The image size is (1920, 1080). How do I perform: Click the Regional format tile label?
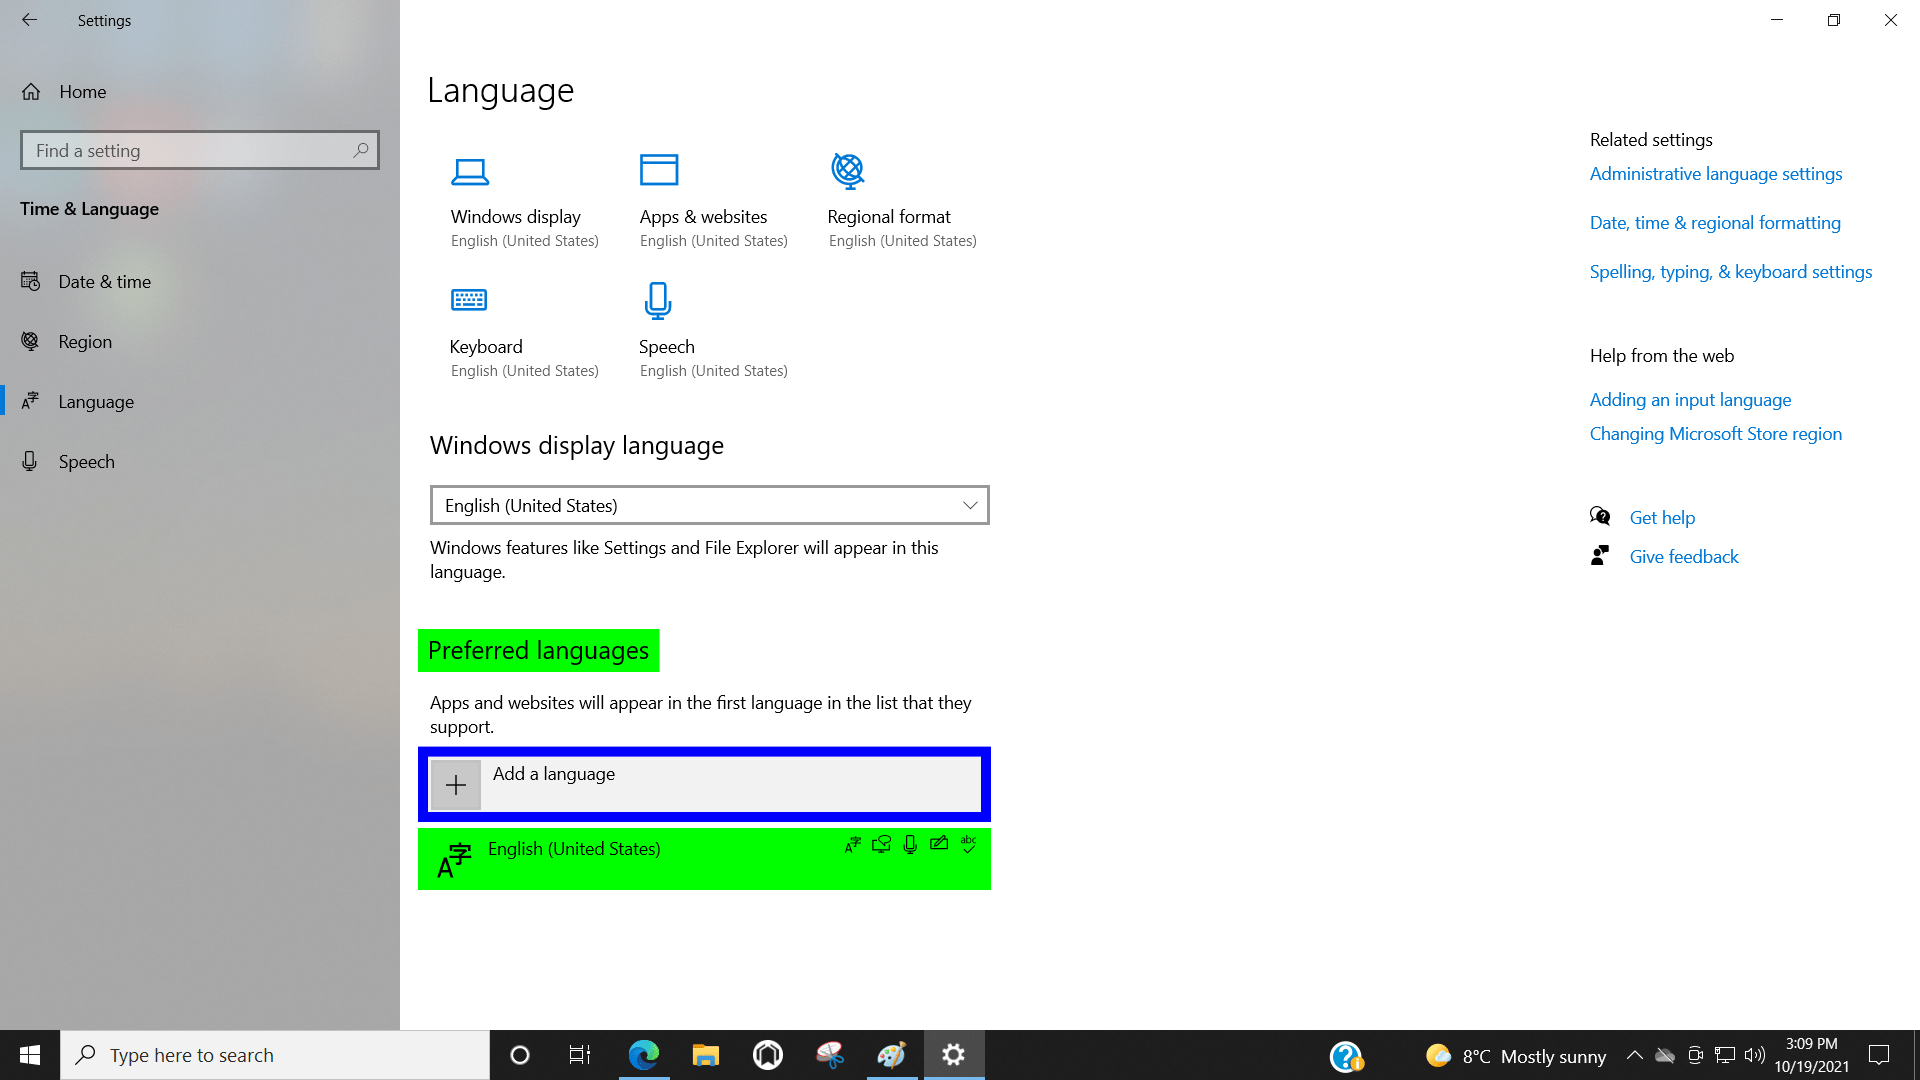click(889, 217)
